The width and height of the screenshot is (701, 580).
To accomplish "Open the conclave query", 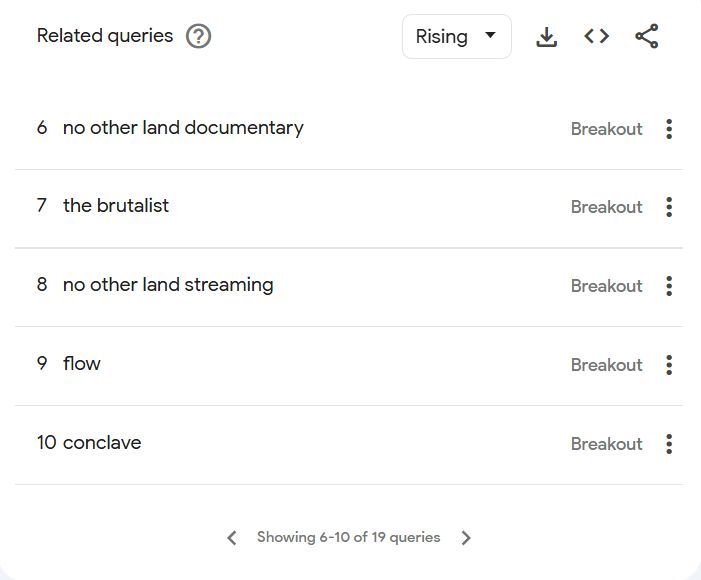I will click(102, 443).
